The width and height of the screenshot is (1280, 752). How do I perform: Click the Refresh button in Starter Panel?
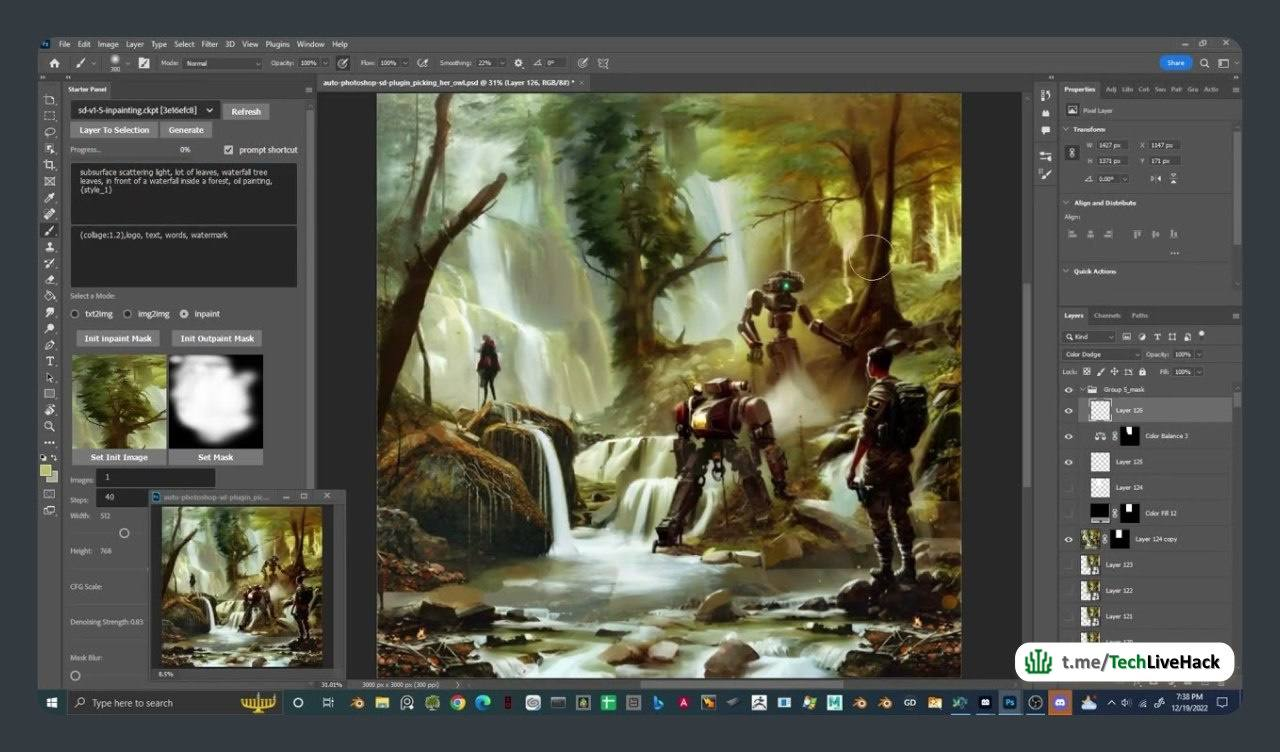pyautogui.click(x=246, y=111)
